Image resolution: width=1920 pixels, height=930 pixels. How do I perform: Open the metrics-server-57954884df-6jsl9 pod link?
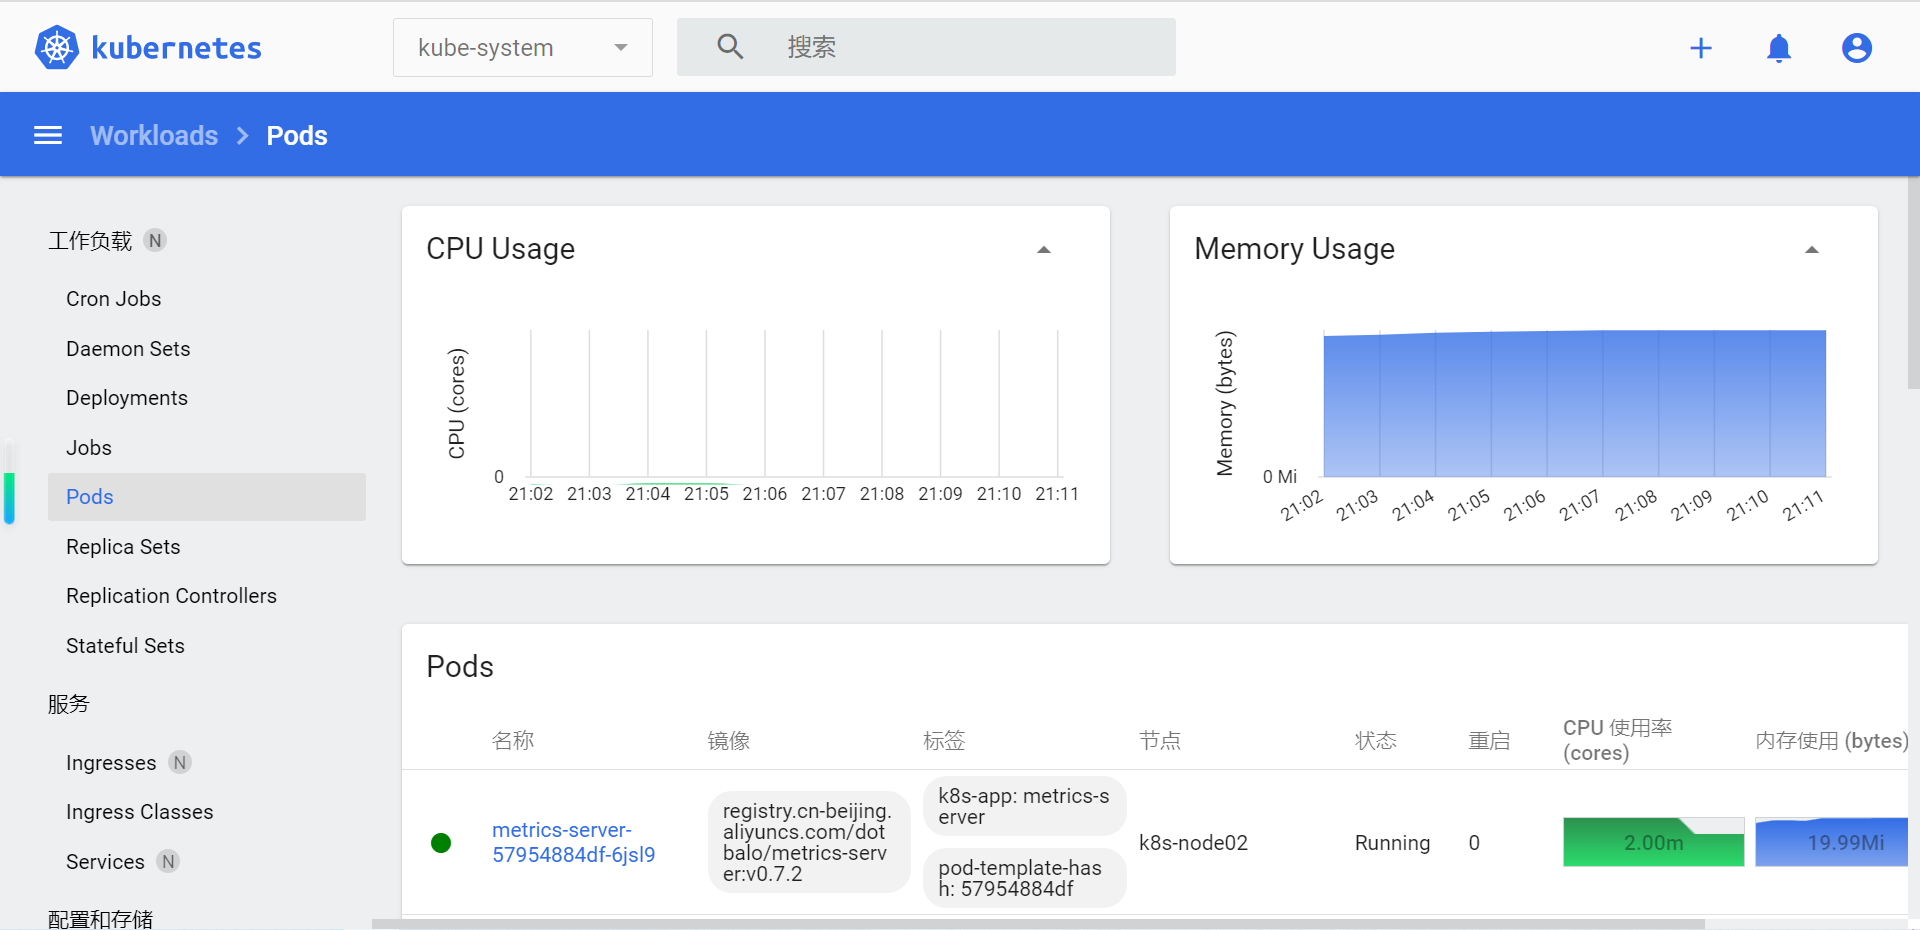click(x=573, y=842)
